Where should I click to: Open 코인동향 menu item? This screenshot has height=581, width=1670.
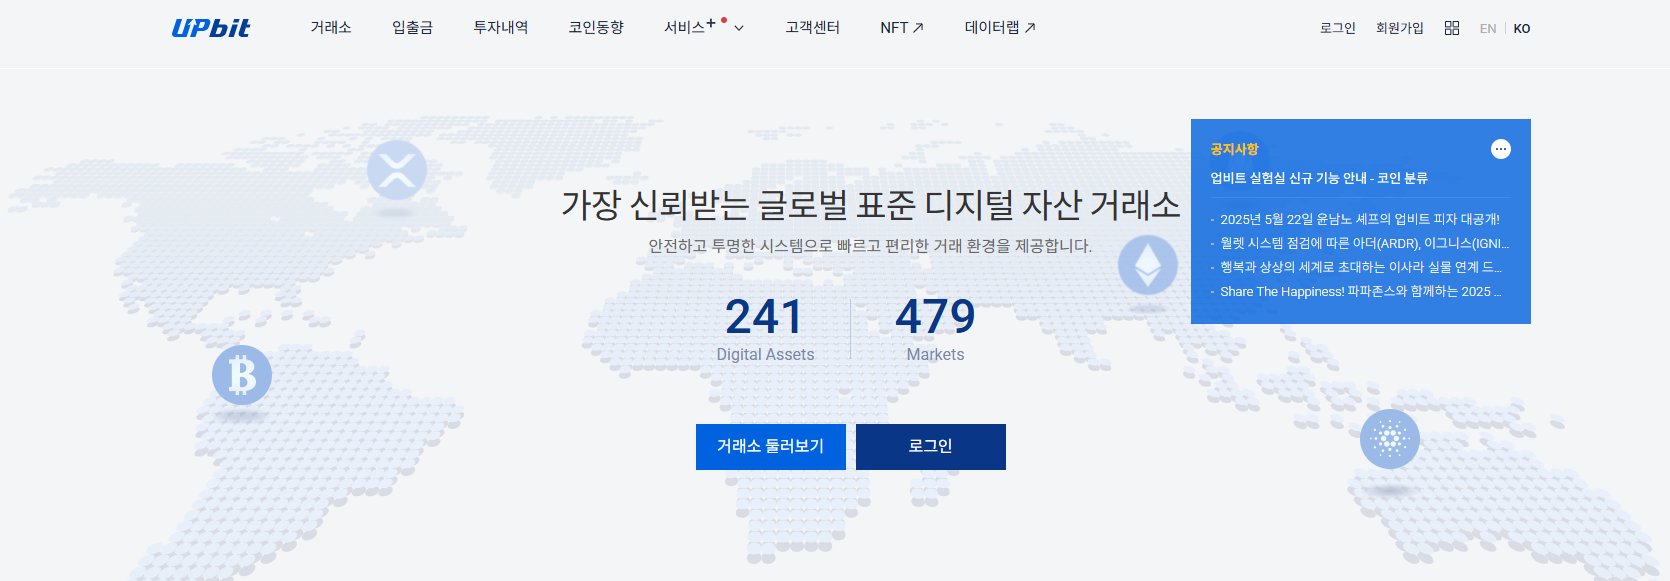596,28
